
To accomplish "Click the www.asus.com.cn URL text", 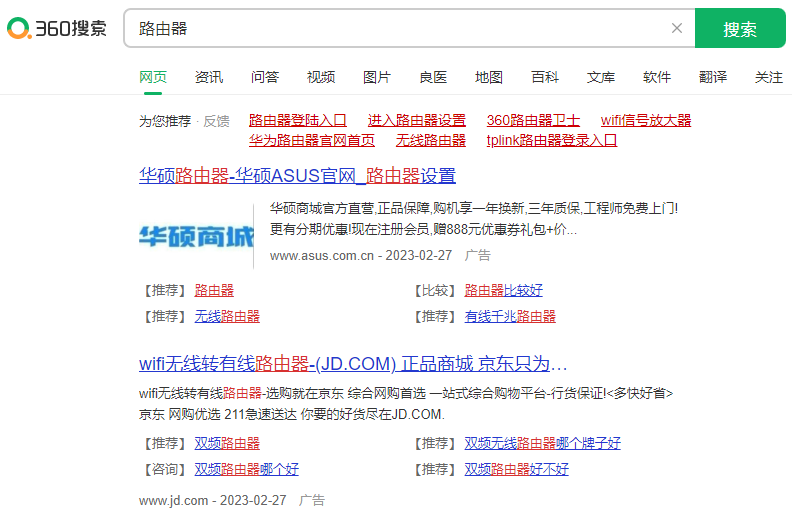I will pos(322,255).
